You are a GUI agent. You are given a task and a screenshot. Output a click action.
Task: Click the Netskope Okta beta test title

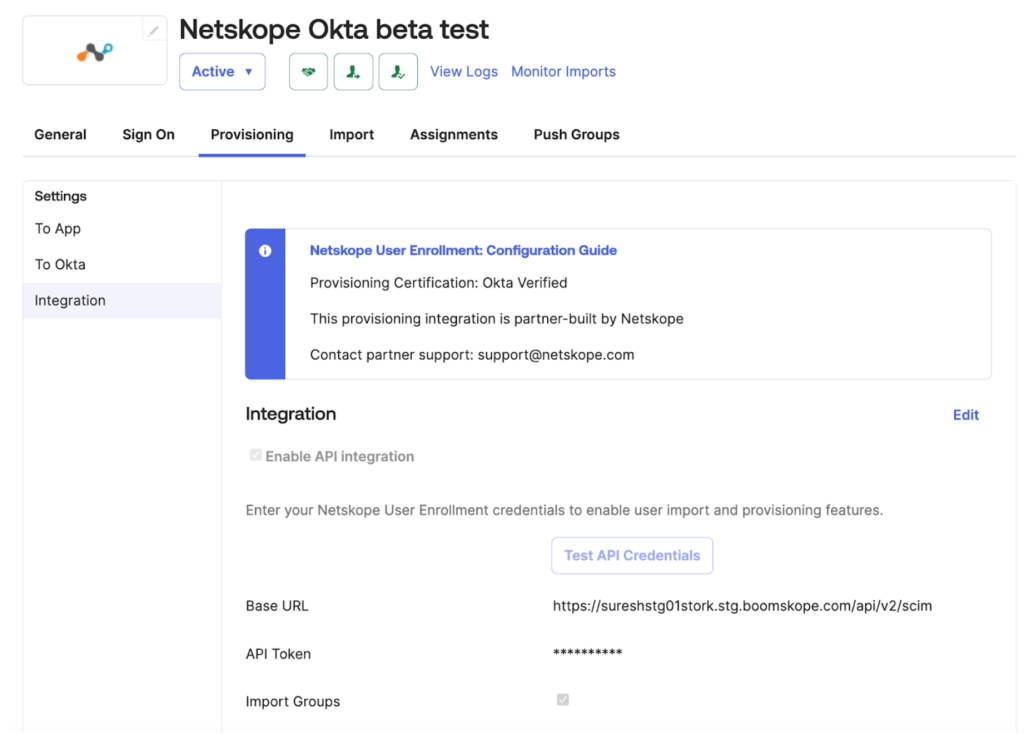[x=334, y=29]
